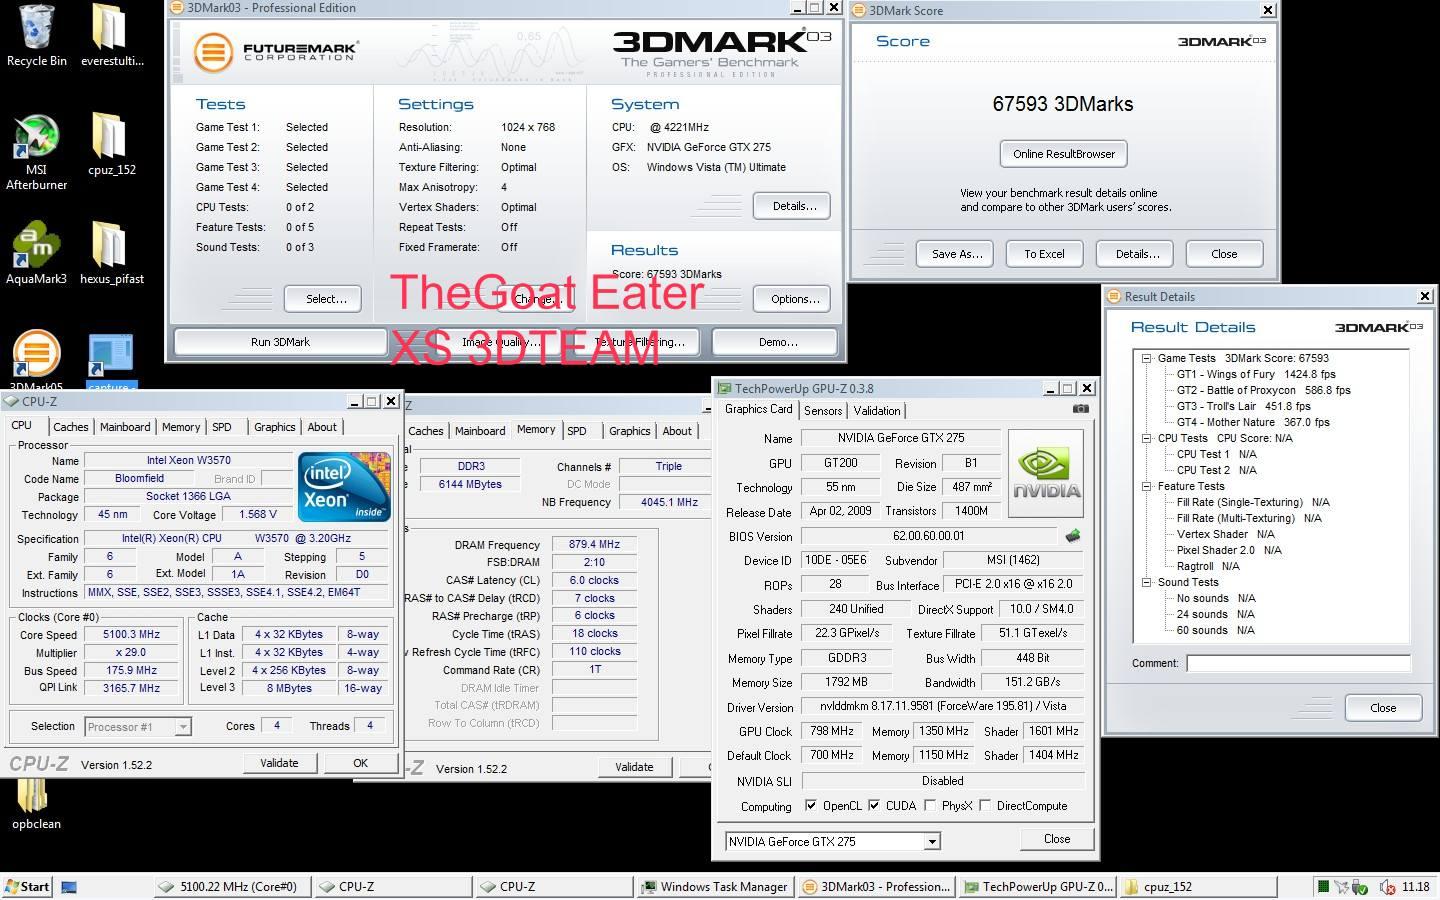The width and height of the screenshot is (1440, 900).
Task: Switch to the Caches tab in CPU-Z
Action: pos(70,427)
